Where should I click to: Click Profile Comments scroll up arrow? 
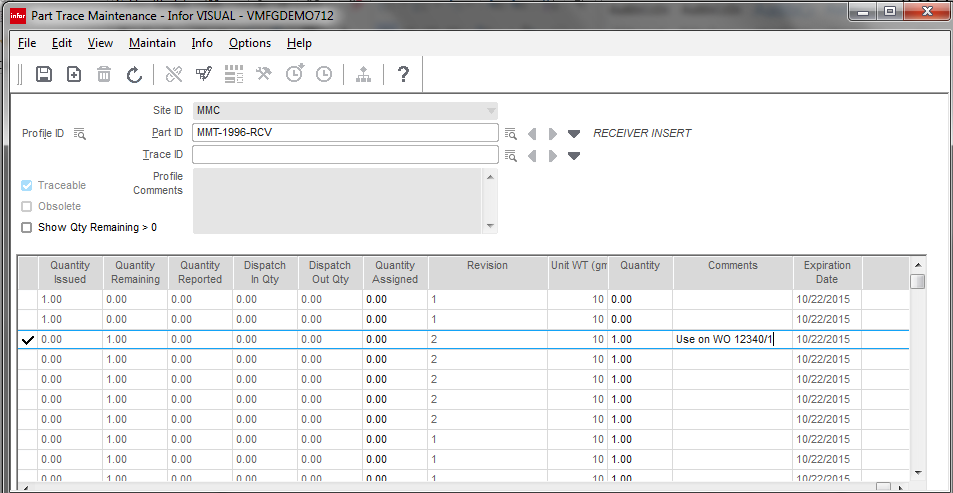coord(490,176)
